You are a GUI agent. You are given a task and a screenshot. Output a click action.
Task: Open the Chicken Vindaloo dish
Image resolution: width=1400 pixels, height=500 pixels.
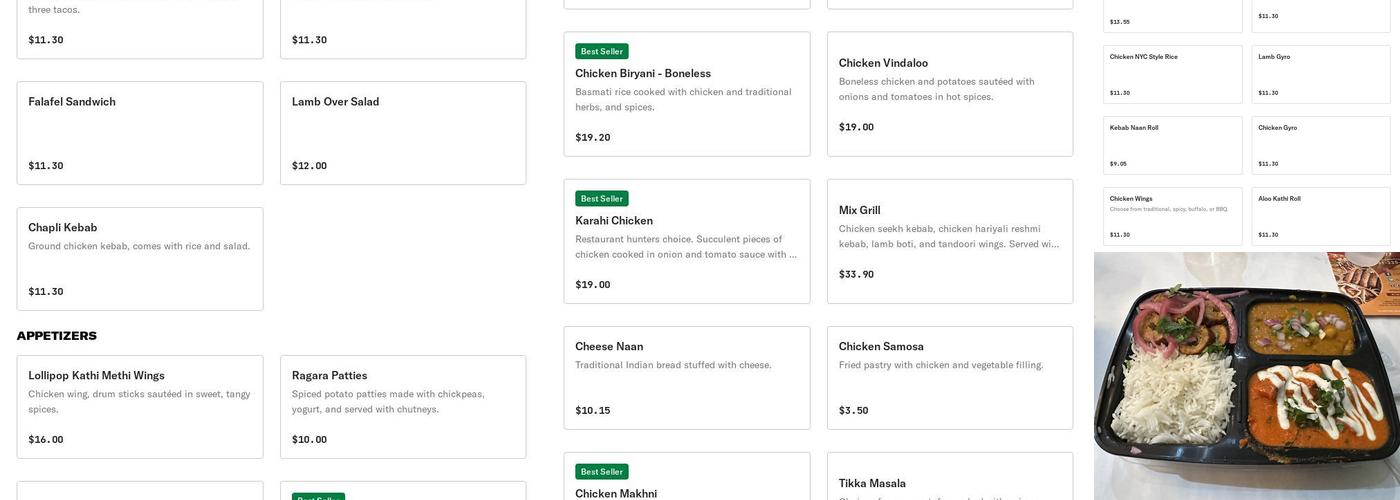[950, 94]
